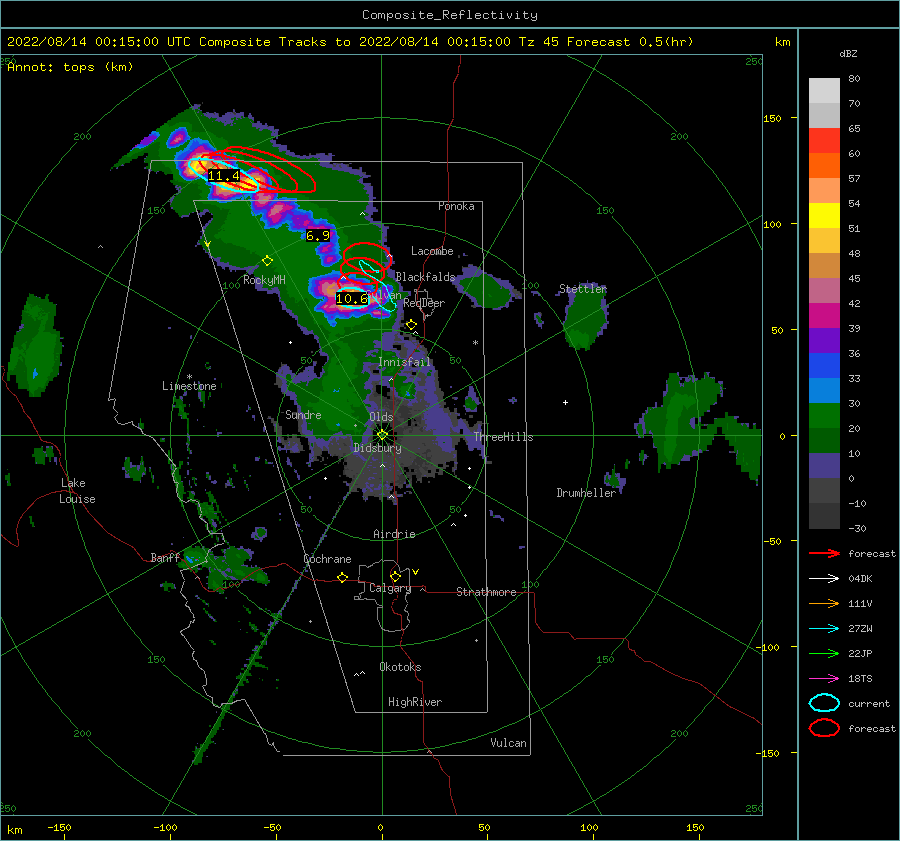Screen dimensions: 900x841
Task: Click the red forecast ellipse near Lacombe
Action: pos(367,256)
